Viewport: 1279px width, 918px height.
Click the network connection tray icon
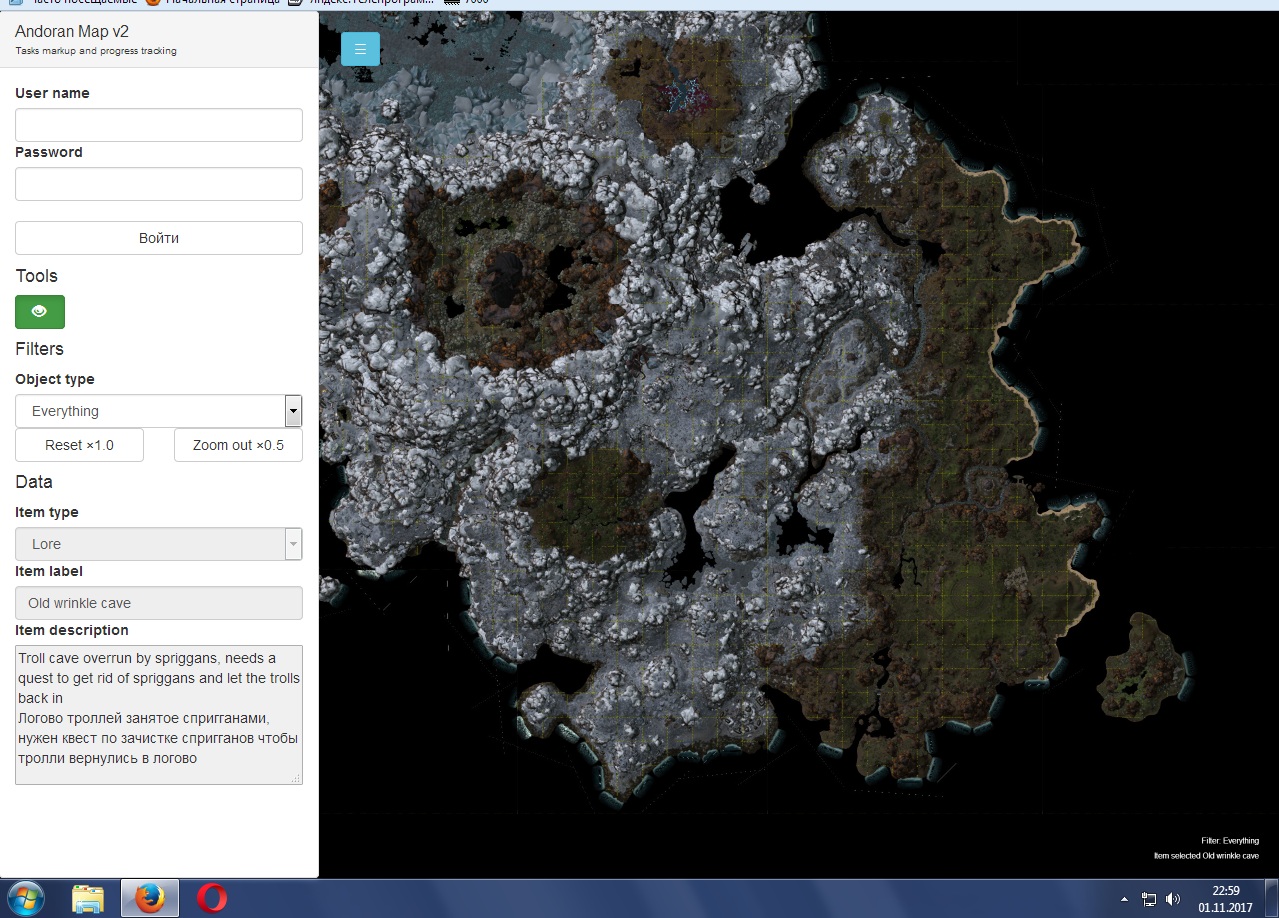click(1149, 899)
